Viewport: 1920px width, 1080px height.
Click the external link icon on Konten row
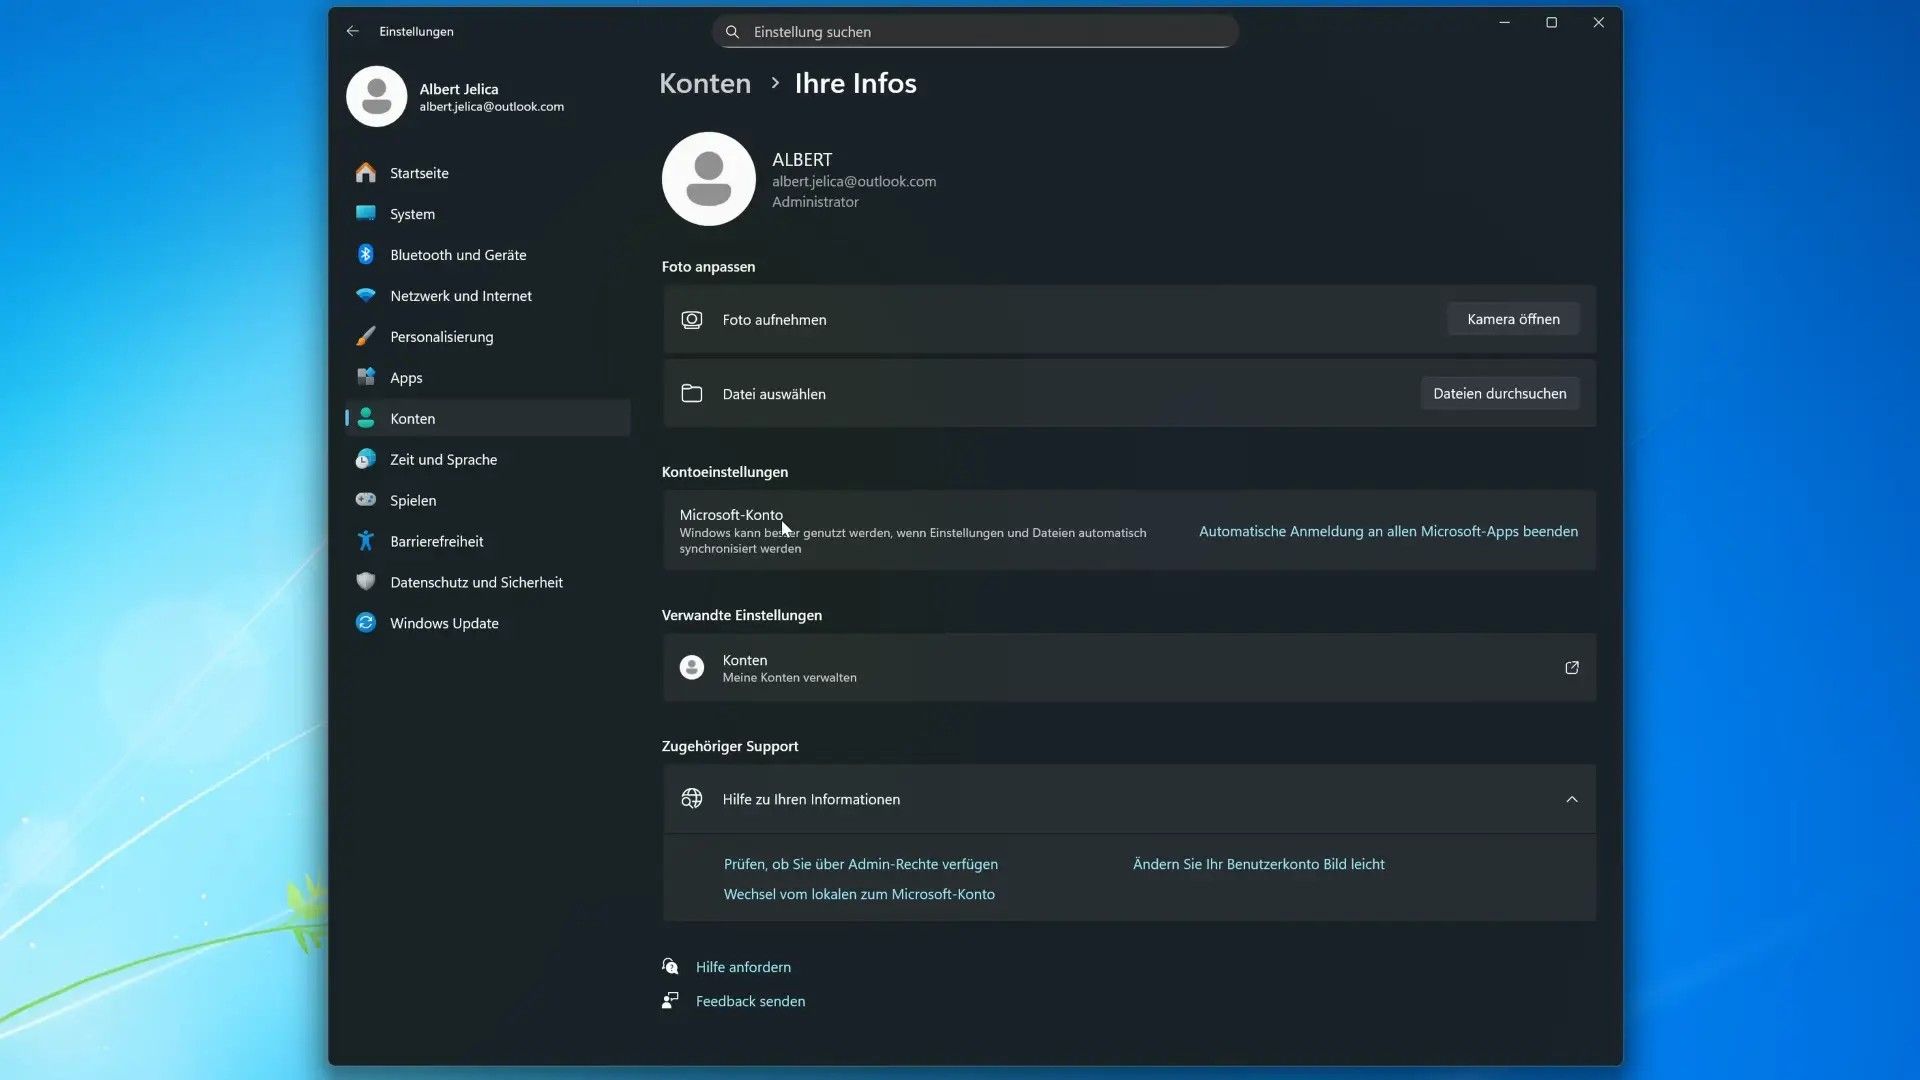[x=1571, y=668]
